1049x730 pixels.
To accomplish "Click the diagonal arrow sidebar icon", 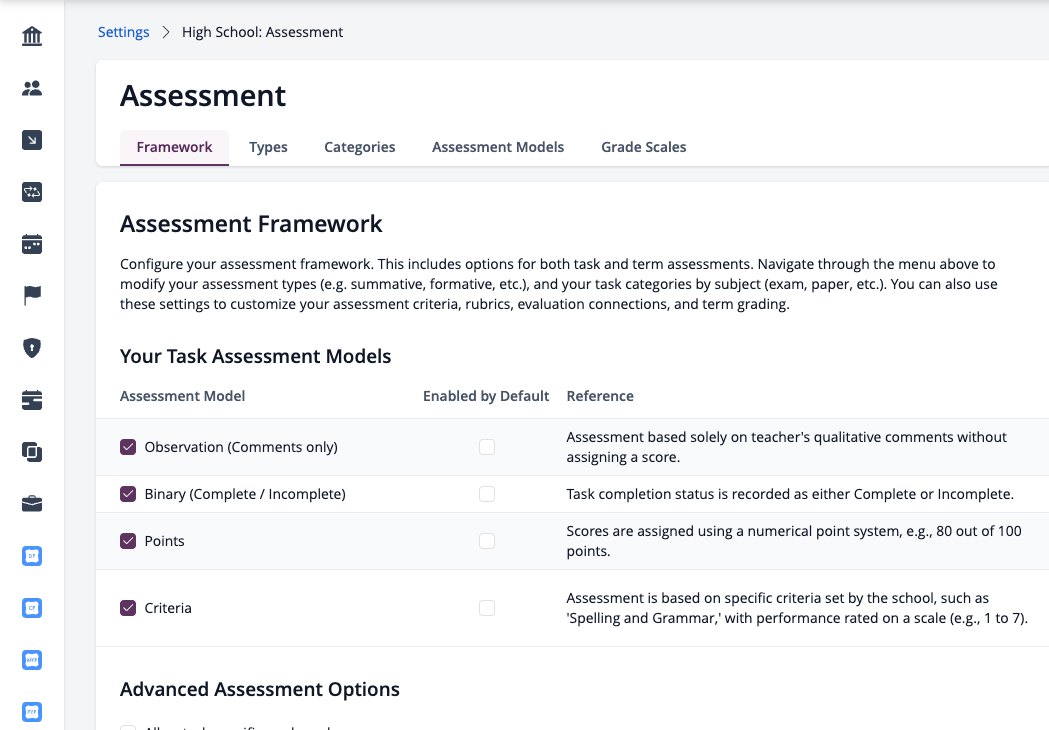I will 31,140.
